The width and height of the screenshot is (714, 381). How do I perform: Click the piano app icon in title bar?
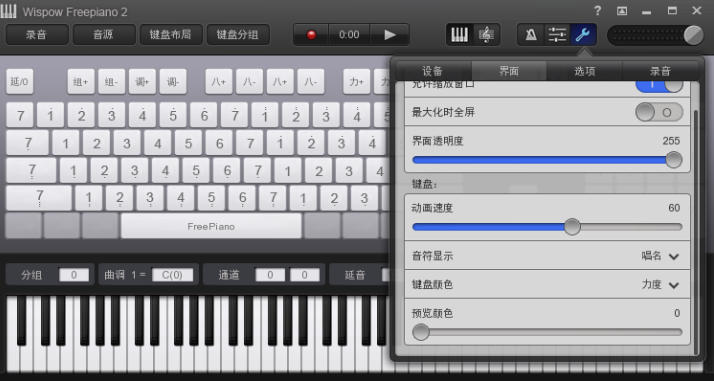click(x=9, y=11)
